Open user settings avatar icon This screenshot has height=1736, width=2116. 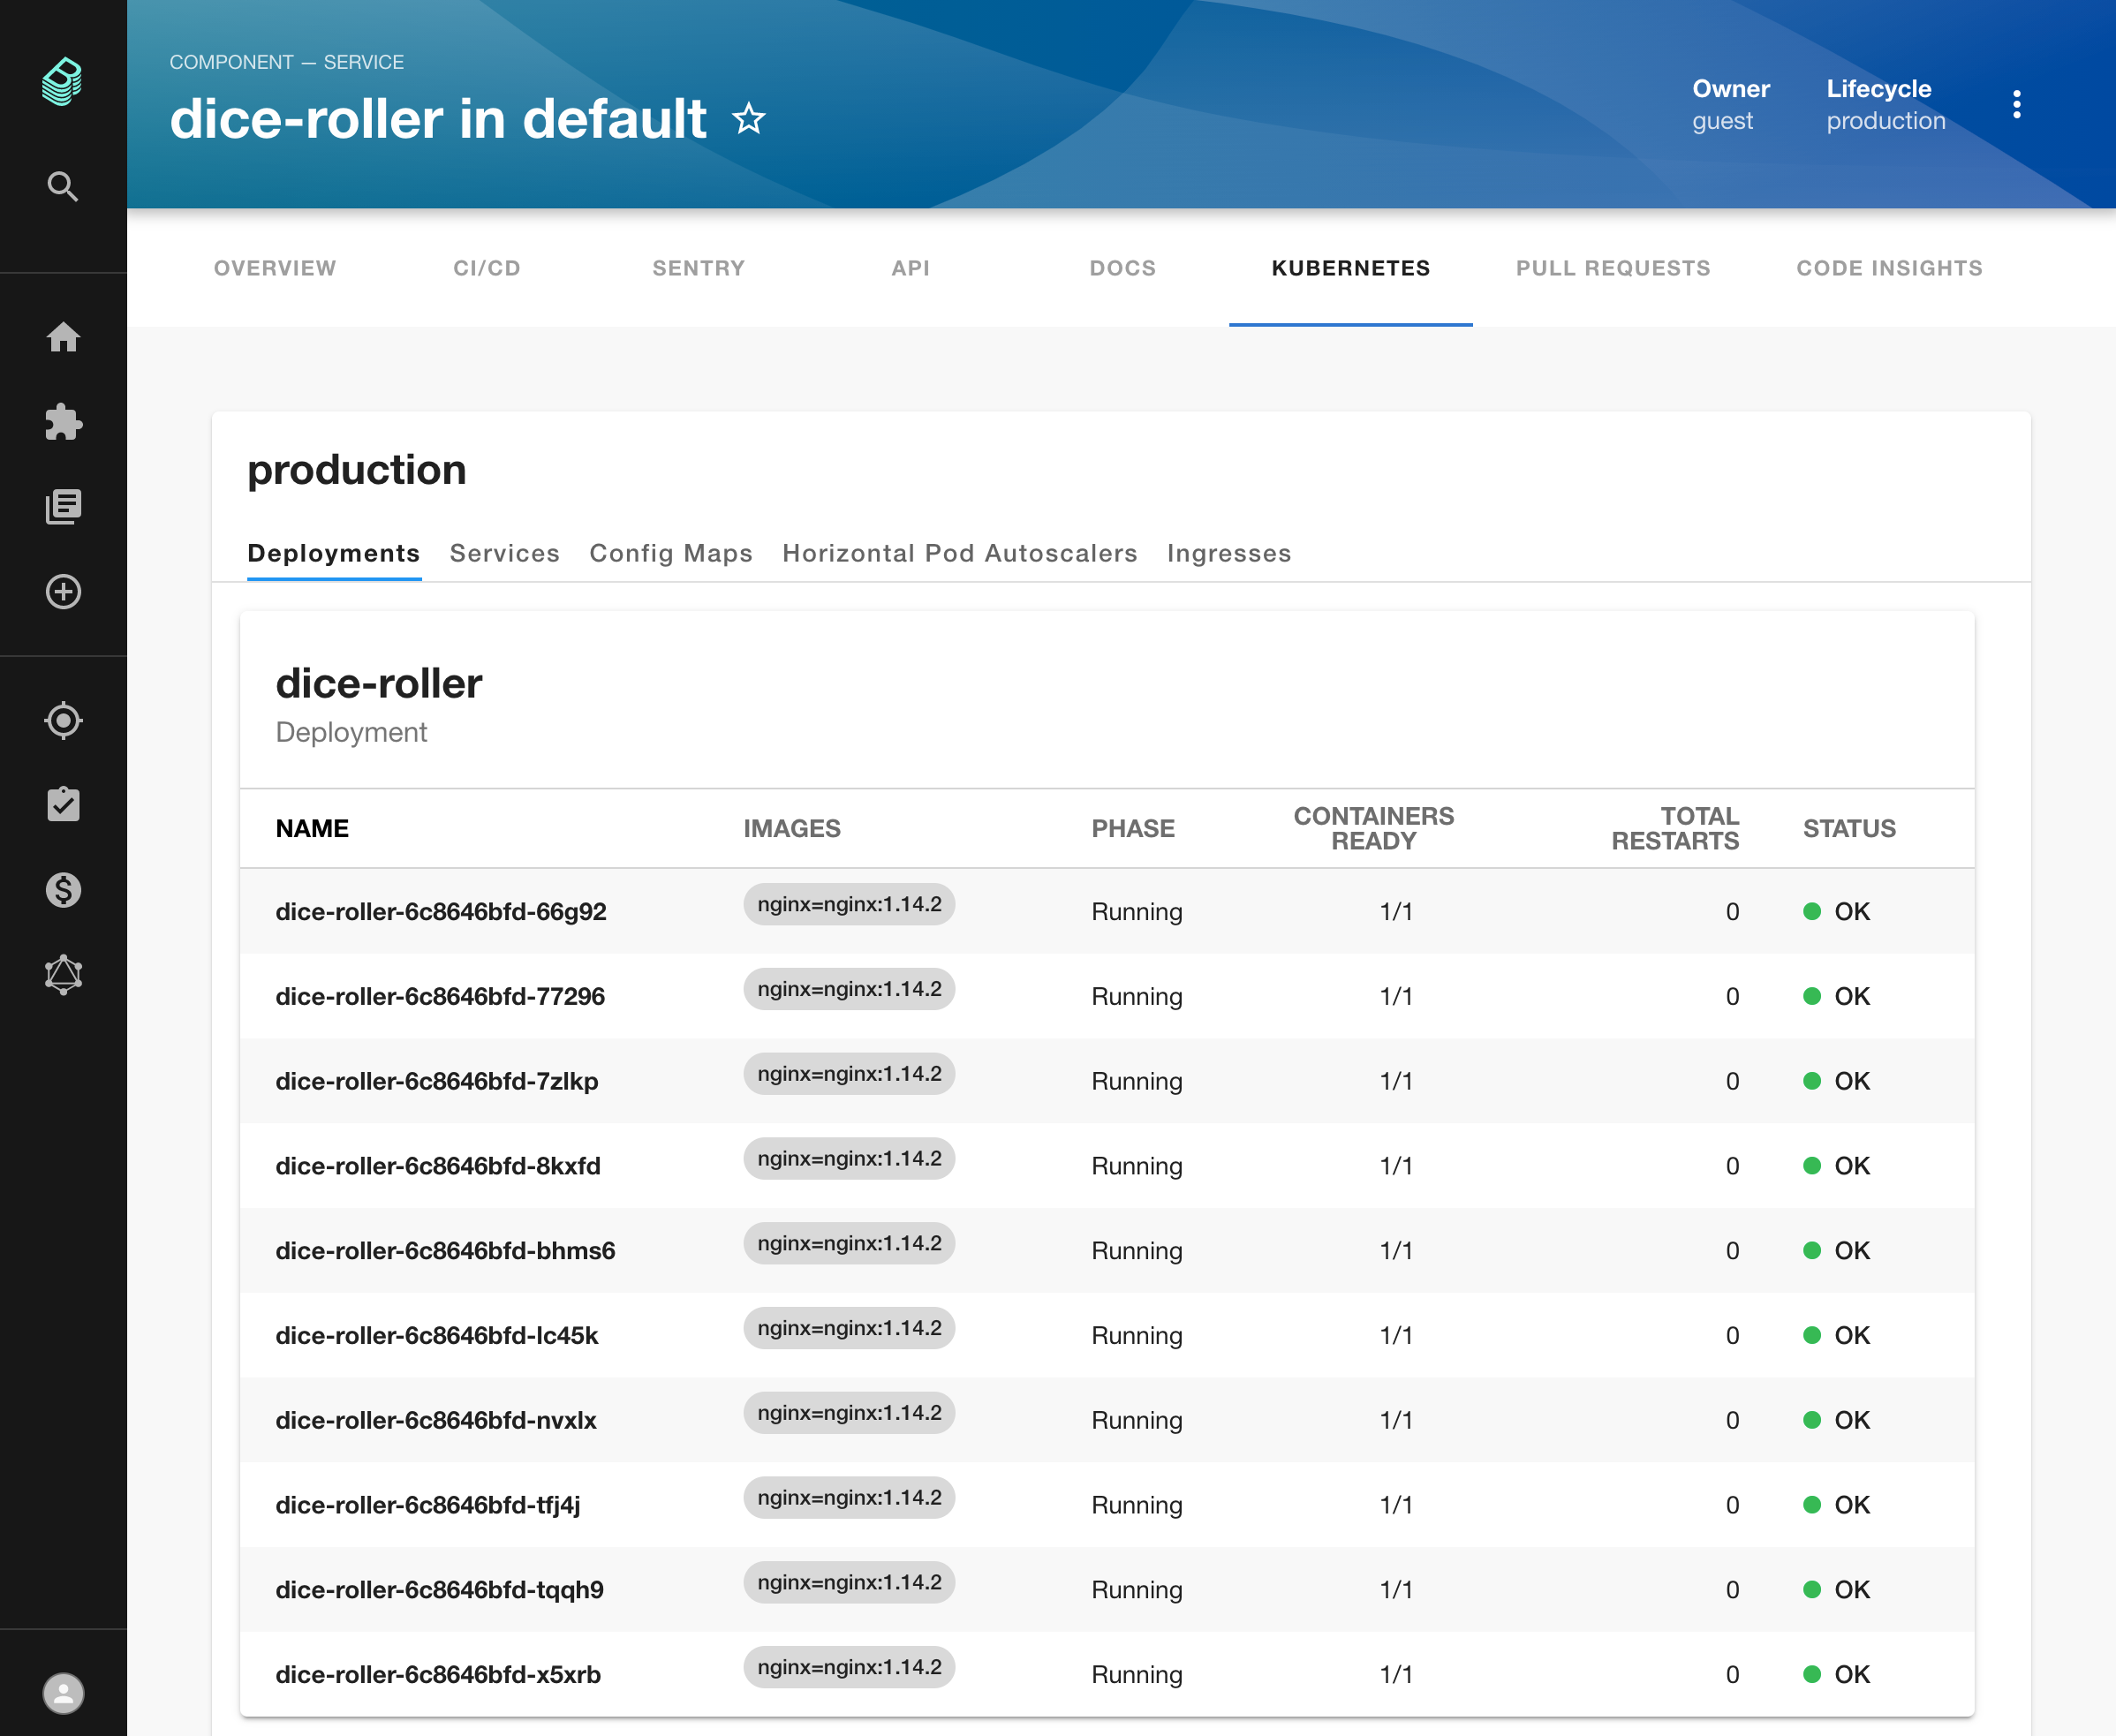(63, 1693)
